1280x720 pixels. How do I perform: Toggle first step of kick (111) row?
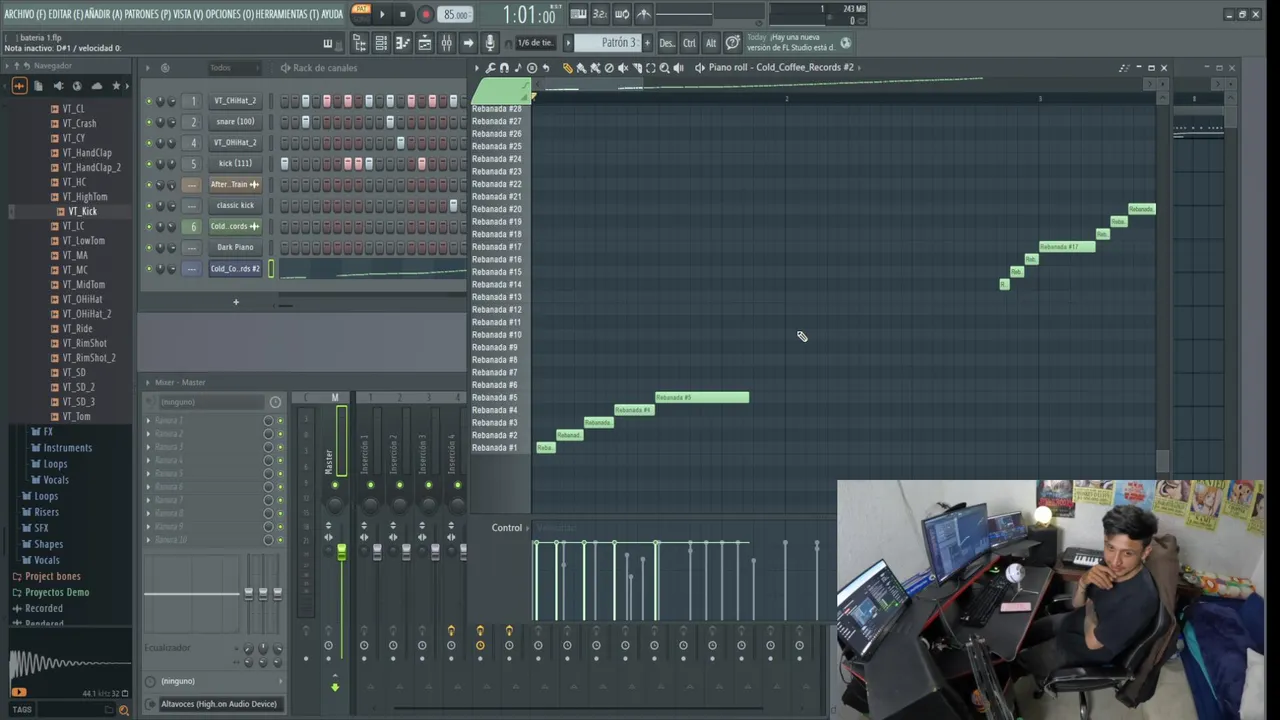(285, 164)
